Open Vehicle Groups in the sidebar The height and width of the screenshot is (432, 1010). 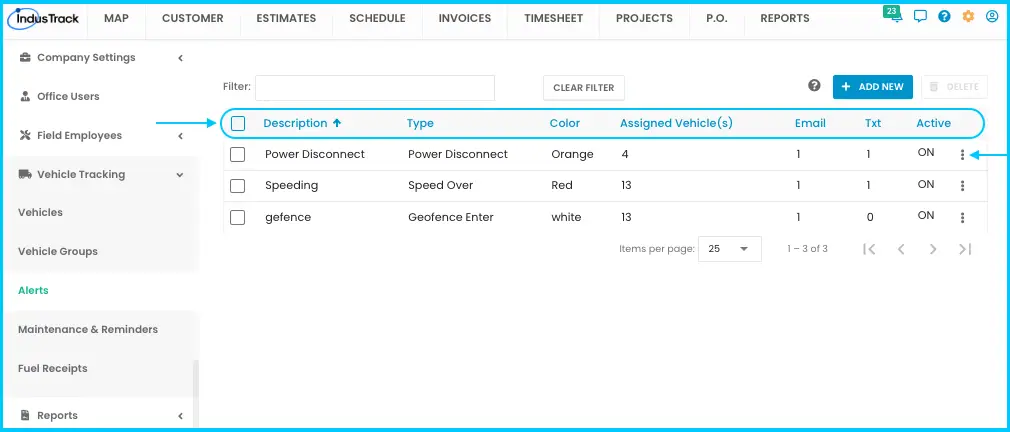click(x=58, y=252)
